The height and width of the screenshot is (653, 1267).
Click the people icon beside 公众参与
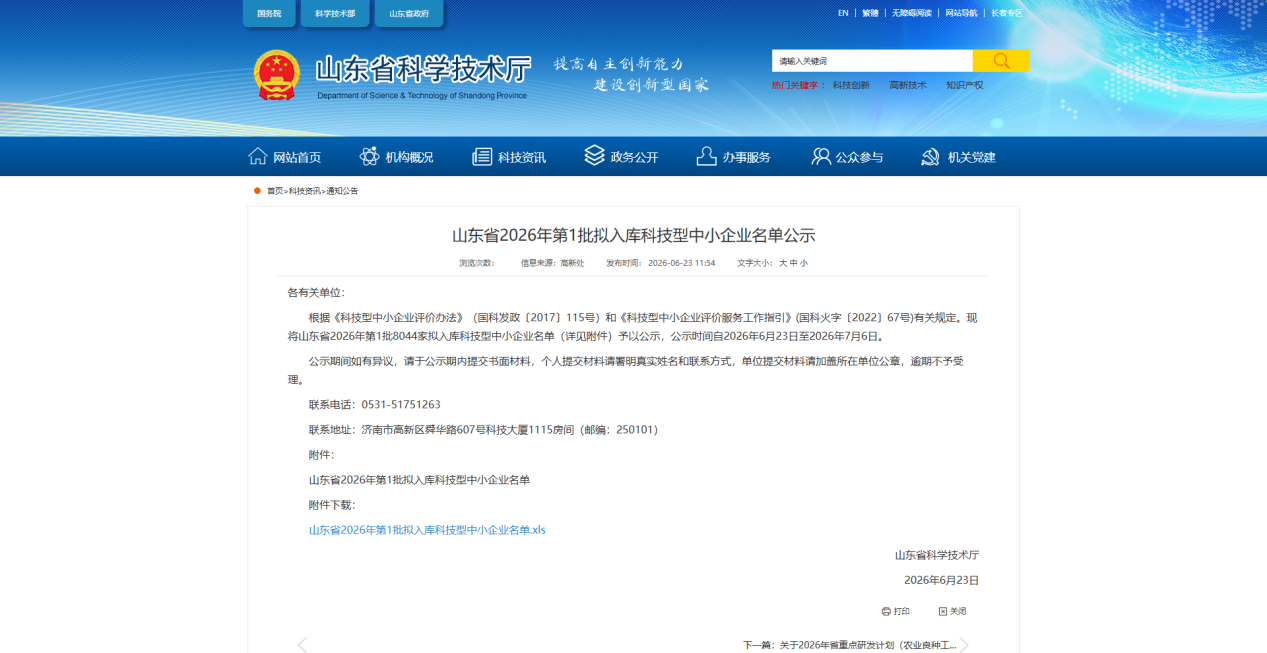click(x=821, y=157)
